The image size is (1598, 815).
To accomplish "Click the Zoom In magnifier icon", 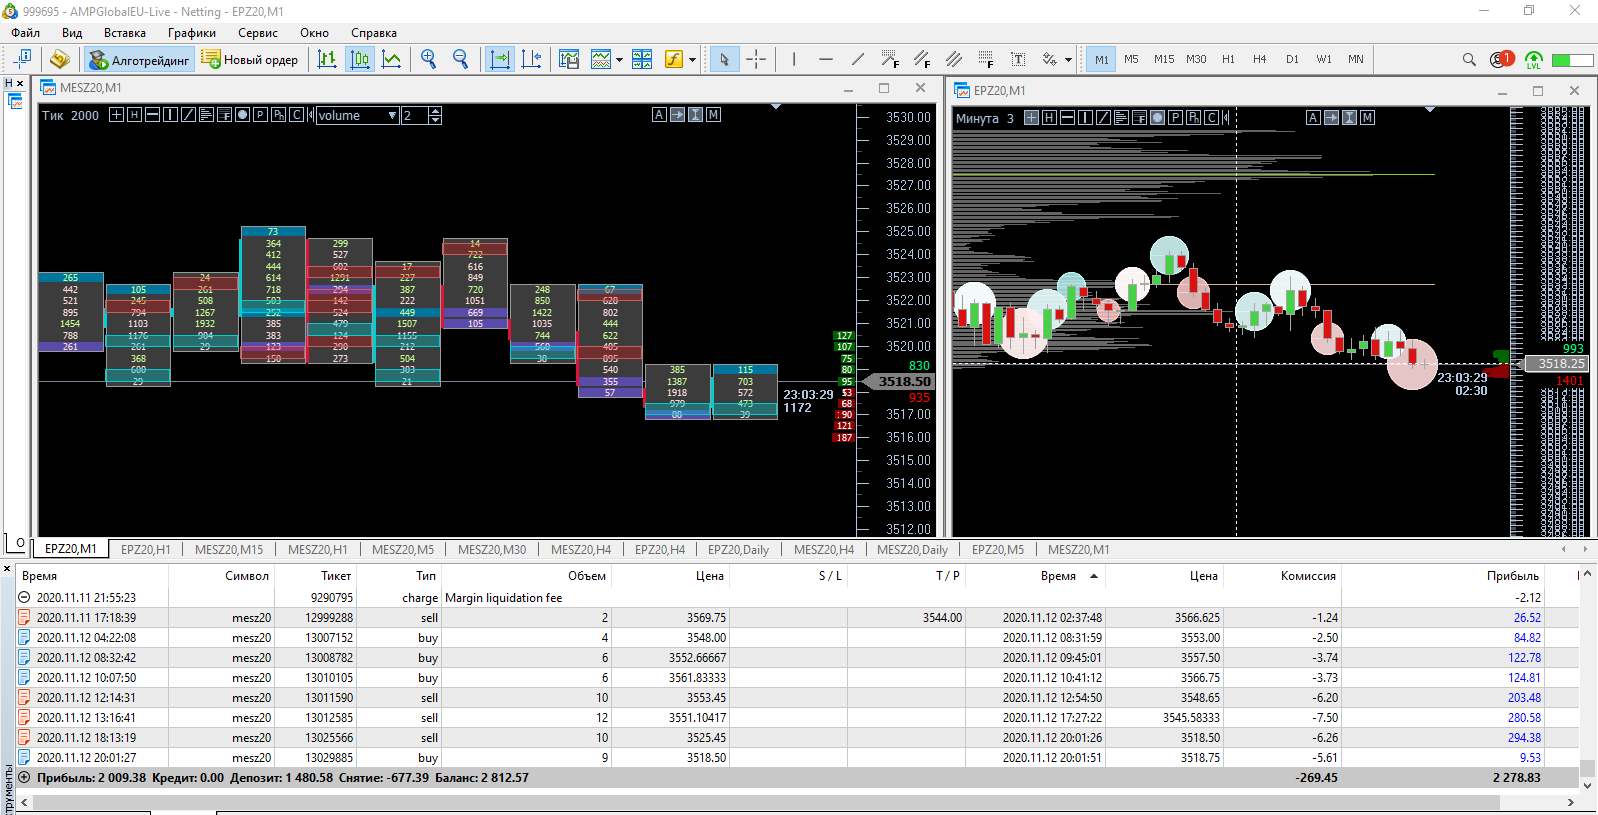I will [x=428, y=59].
